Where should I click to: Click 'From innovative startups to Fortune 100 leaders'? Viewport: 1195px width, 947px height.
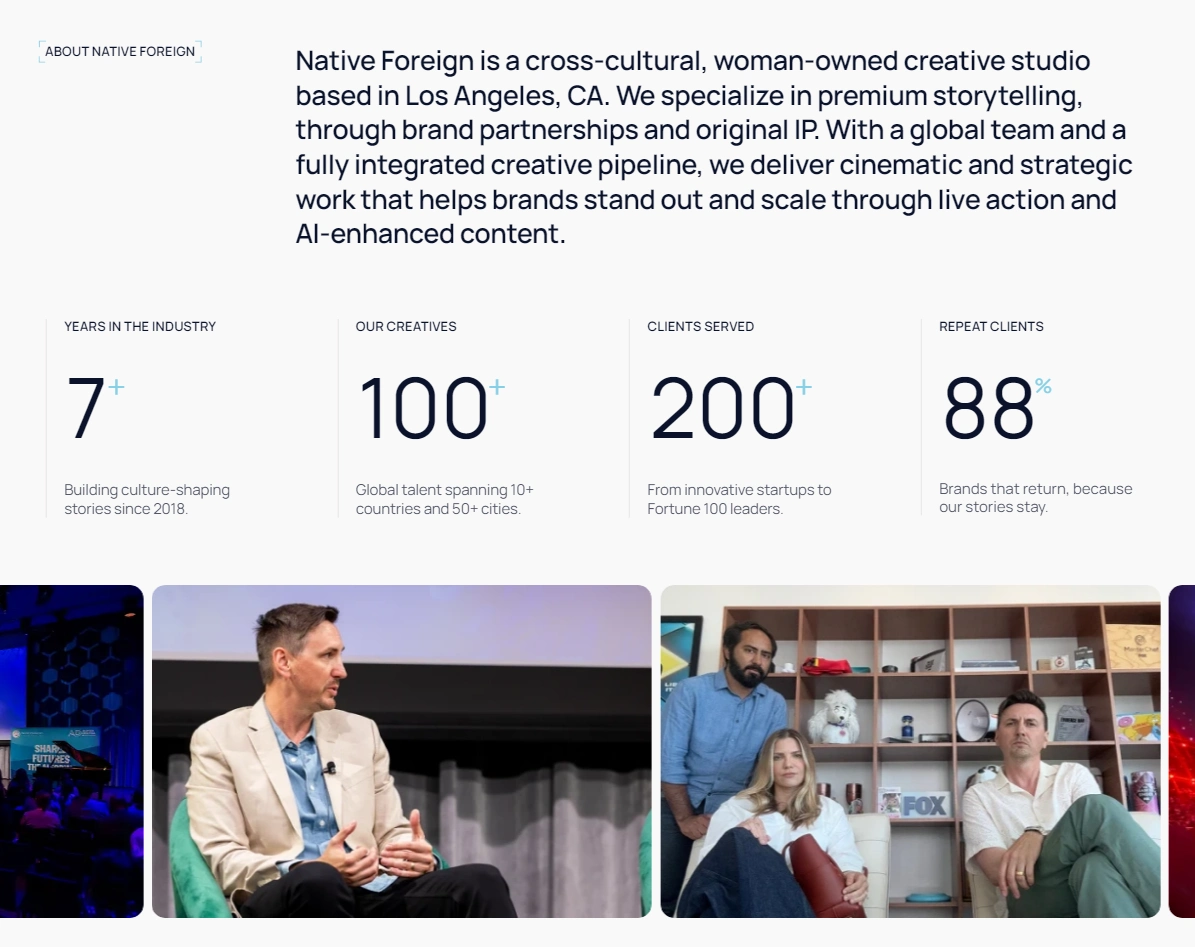coord(739,499)
